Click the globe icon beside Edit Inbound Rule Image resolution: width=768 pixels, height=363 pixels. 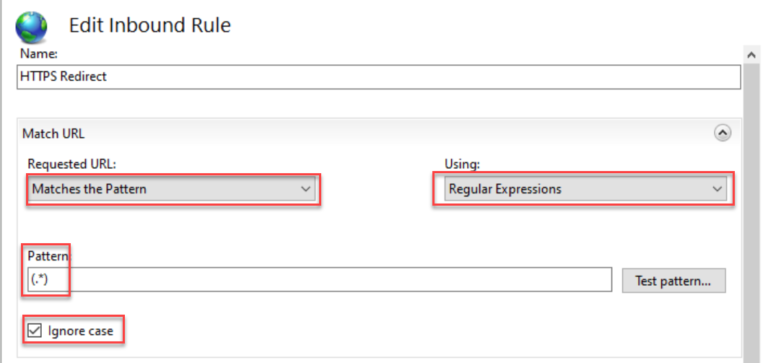[x=31, y=27]
